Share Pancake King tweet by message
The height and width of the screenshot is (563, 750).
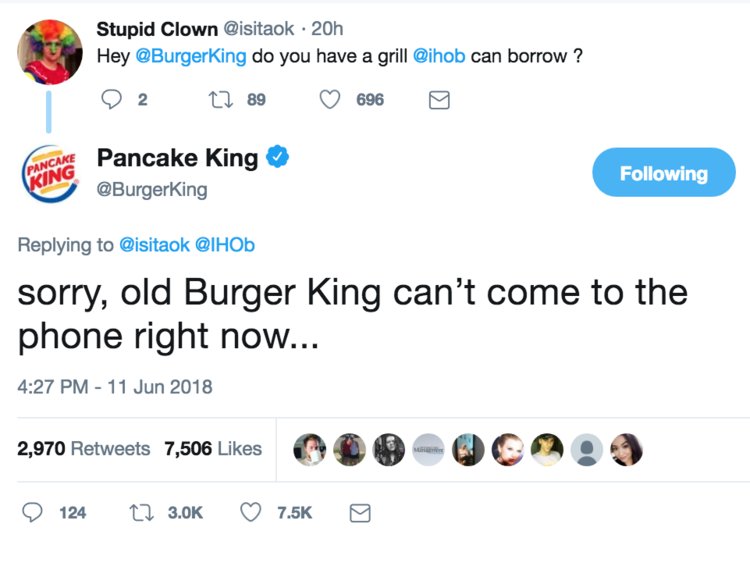(359, 512)
